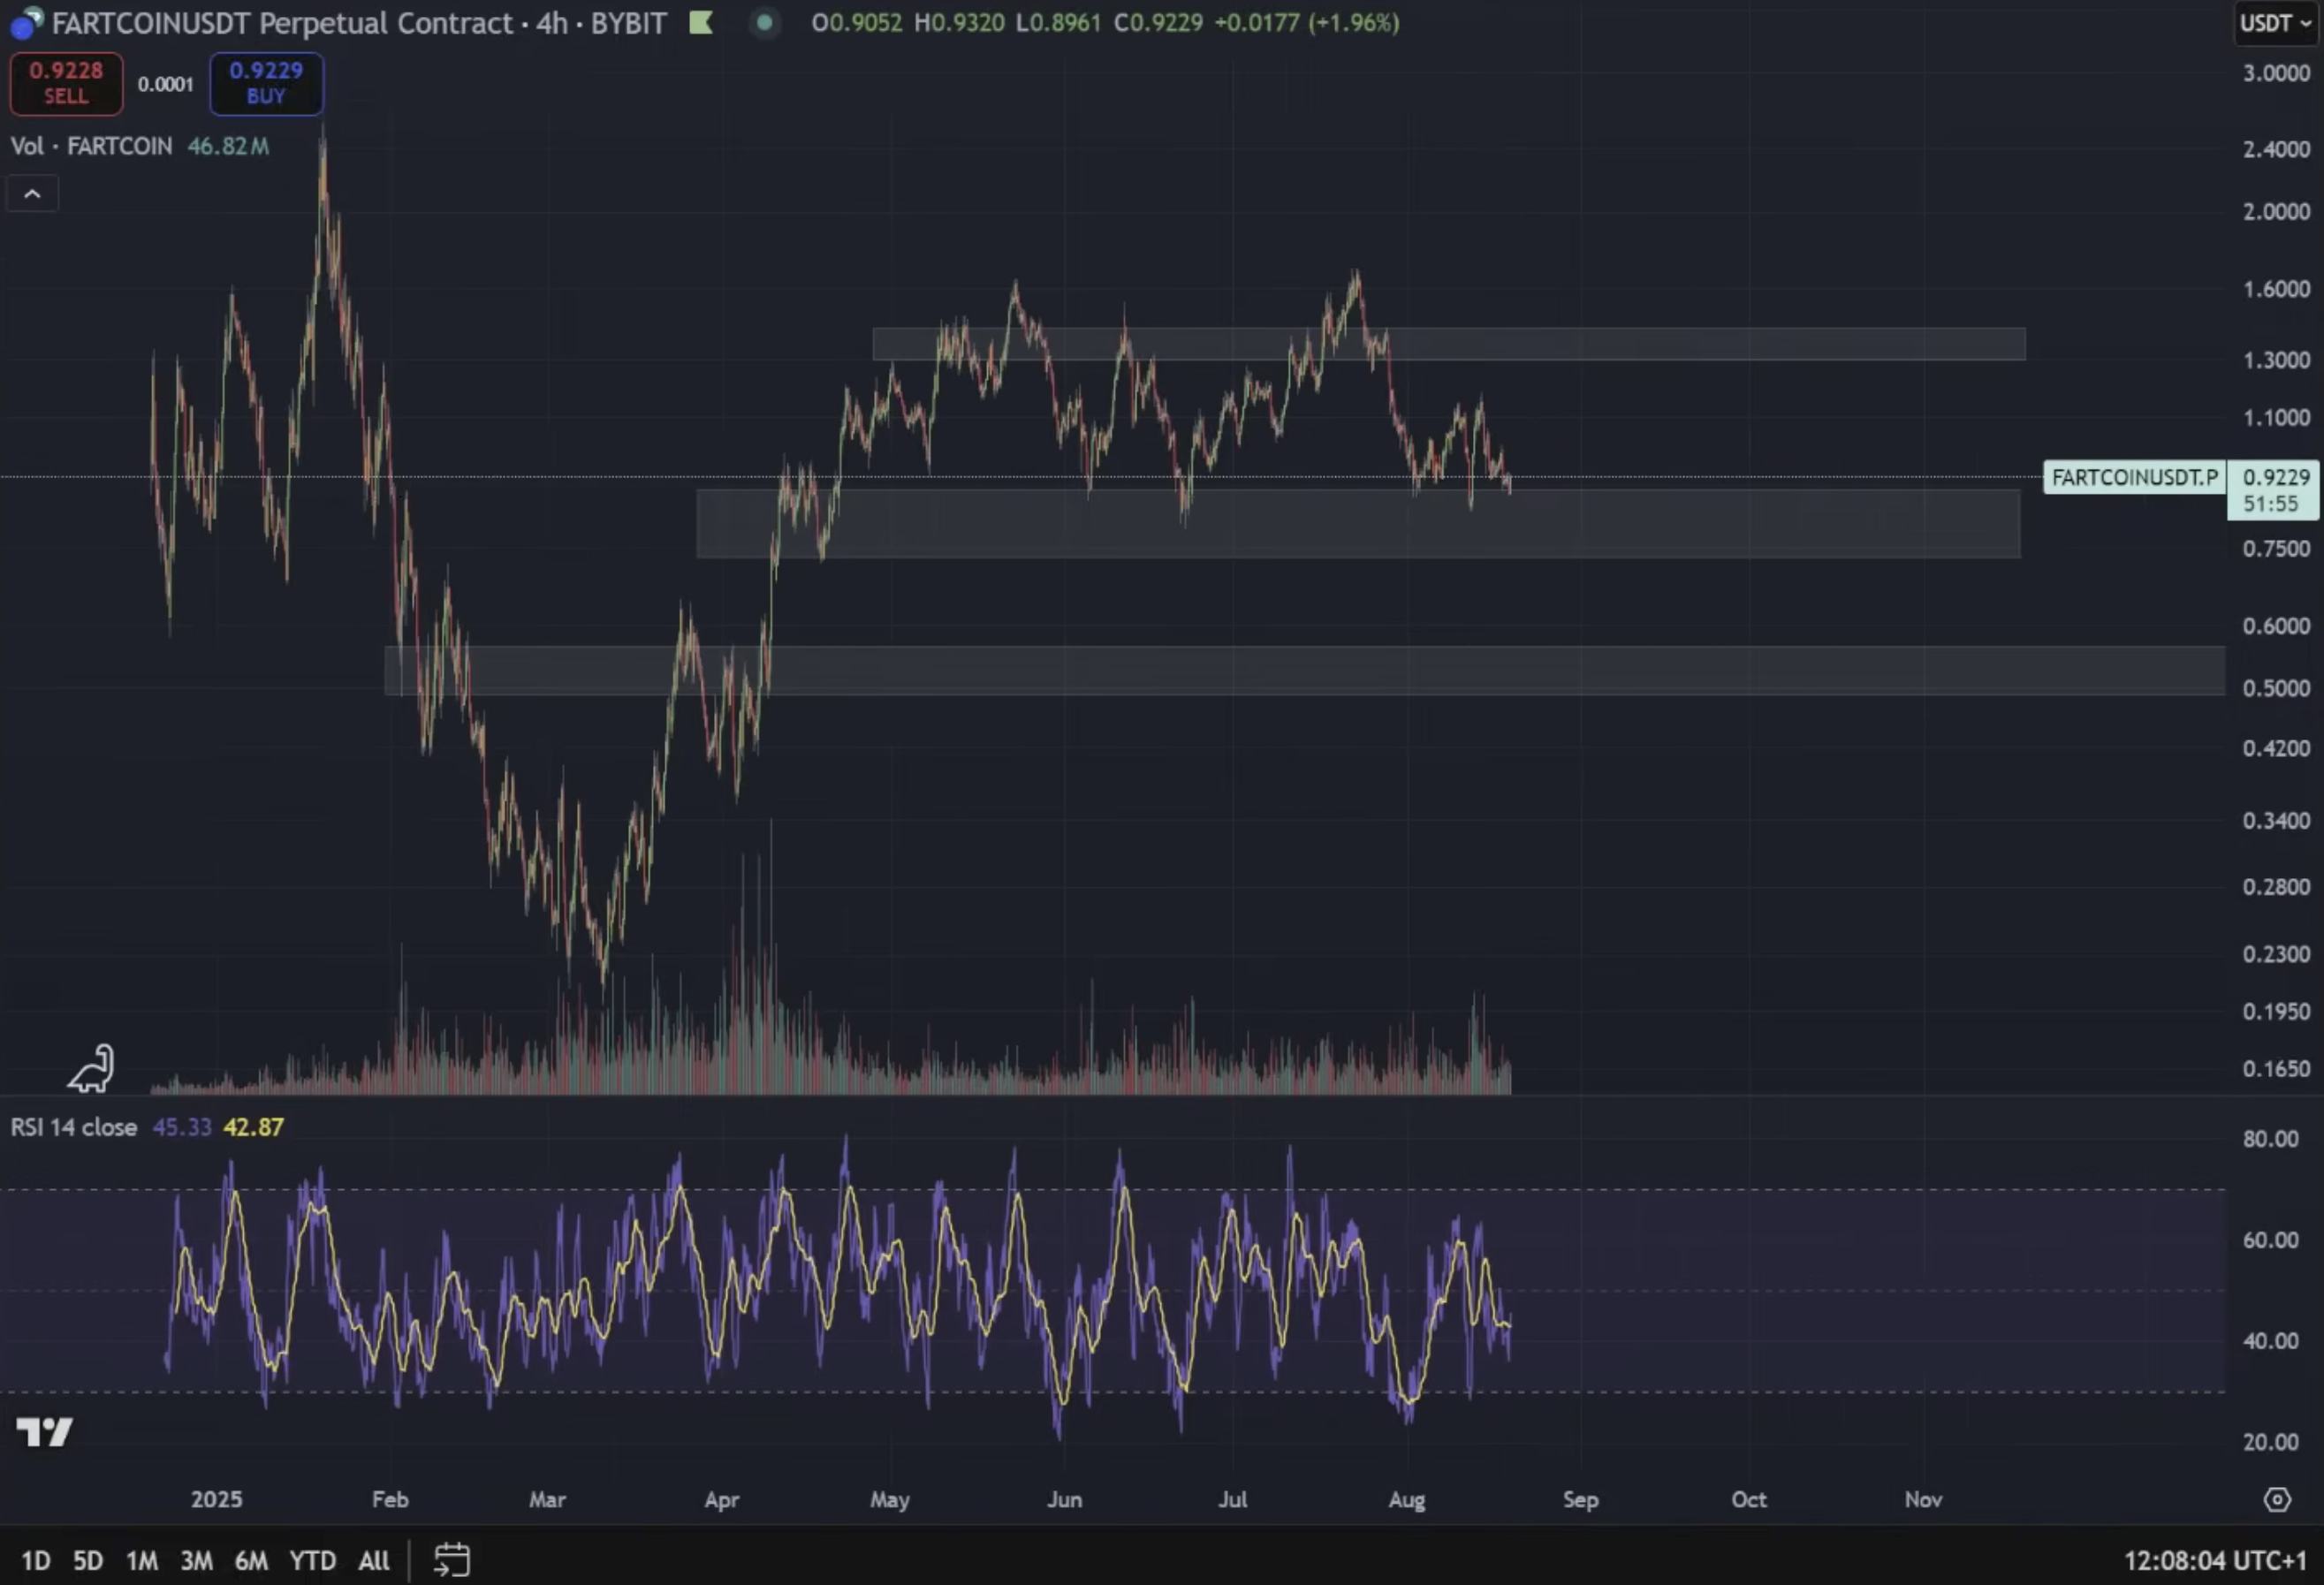Click the green market status dot
The height and width of the screenshot is (1585, 2324).
point(764,22)
